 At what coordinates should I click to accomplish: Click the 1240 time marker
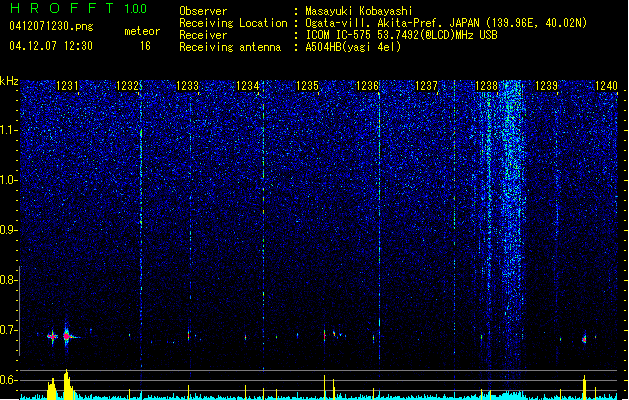pyautogui.click(x=607, y=86)
